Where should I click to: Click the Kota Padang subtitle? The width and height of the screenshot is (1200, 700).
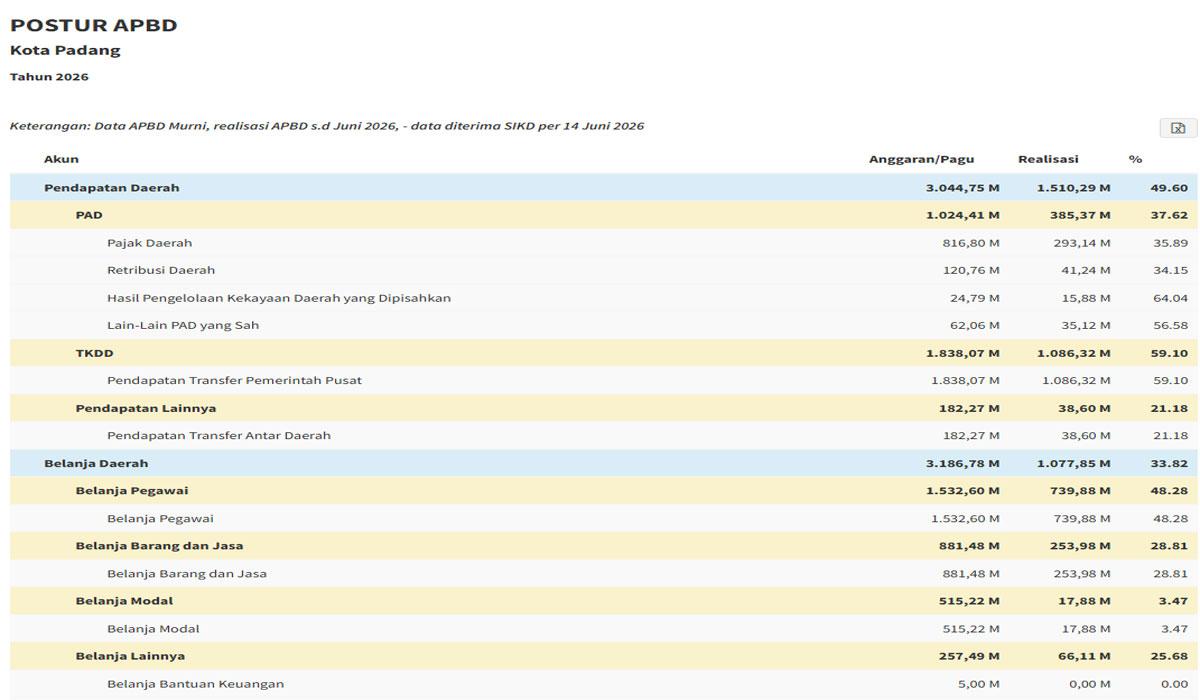(x=65, y=50)
